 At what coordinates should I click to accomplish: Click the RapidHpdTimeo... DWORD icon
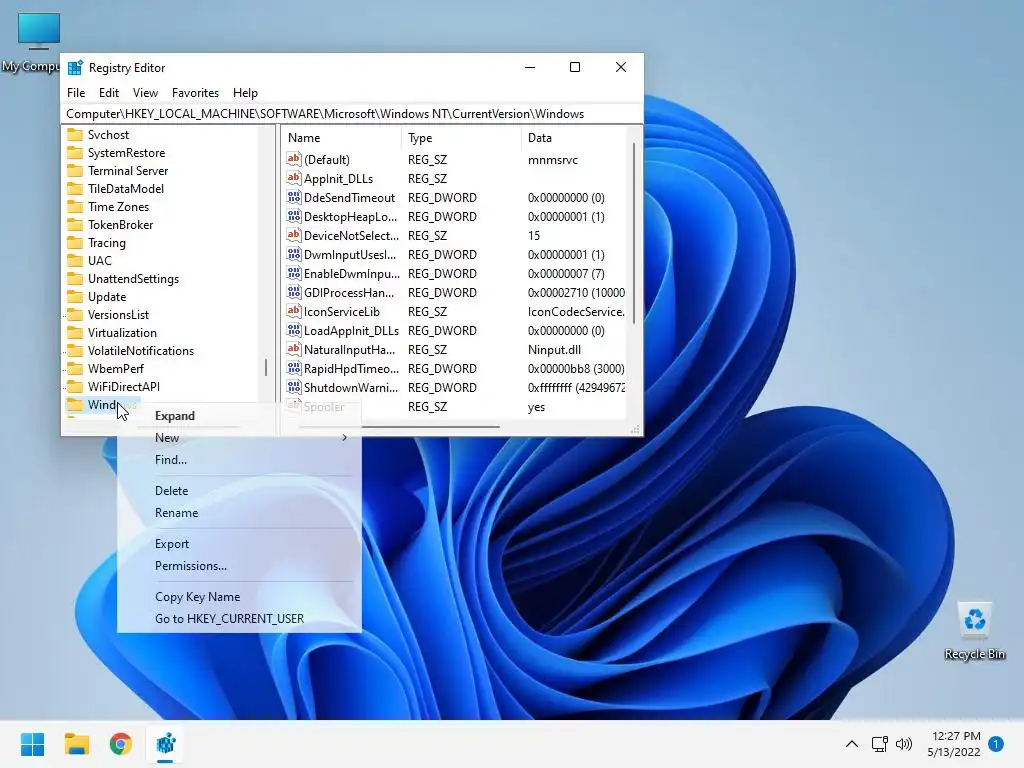point(294,368)
